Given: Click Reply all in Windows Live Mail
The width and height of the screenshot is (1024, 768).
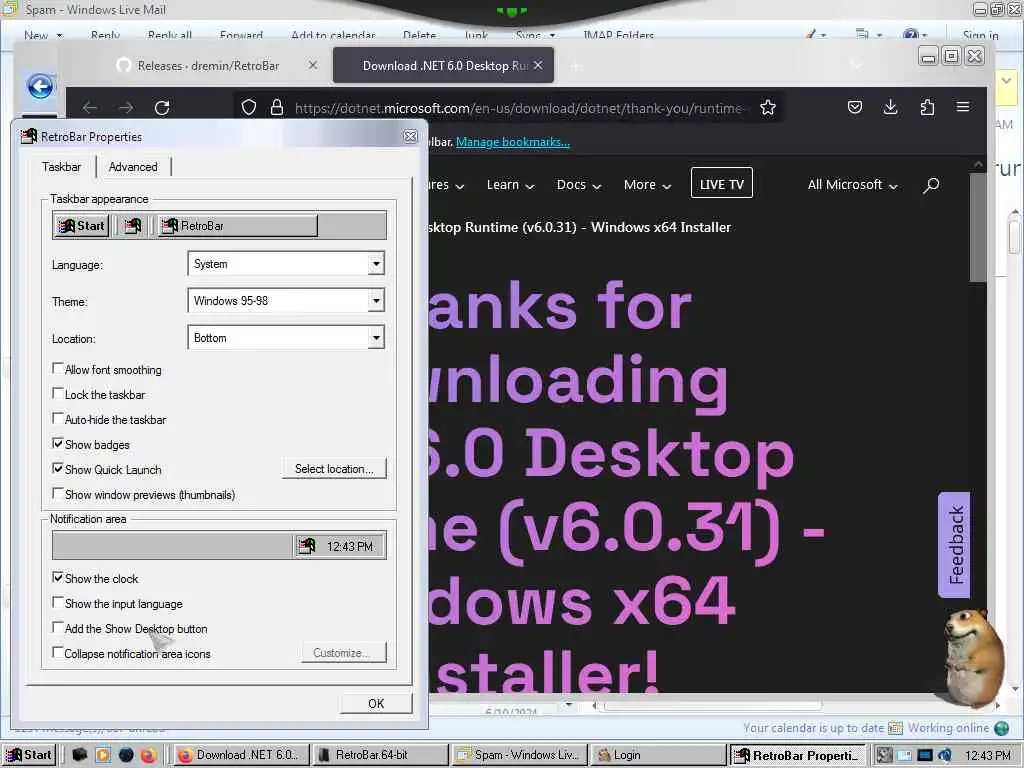Looking at the screenshot, I should [170, 35].
